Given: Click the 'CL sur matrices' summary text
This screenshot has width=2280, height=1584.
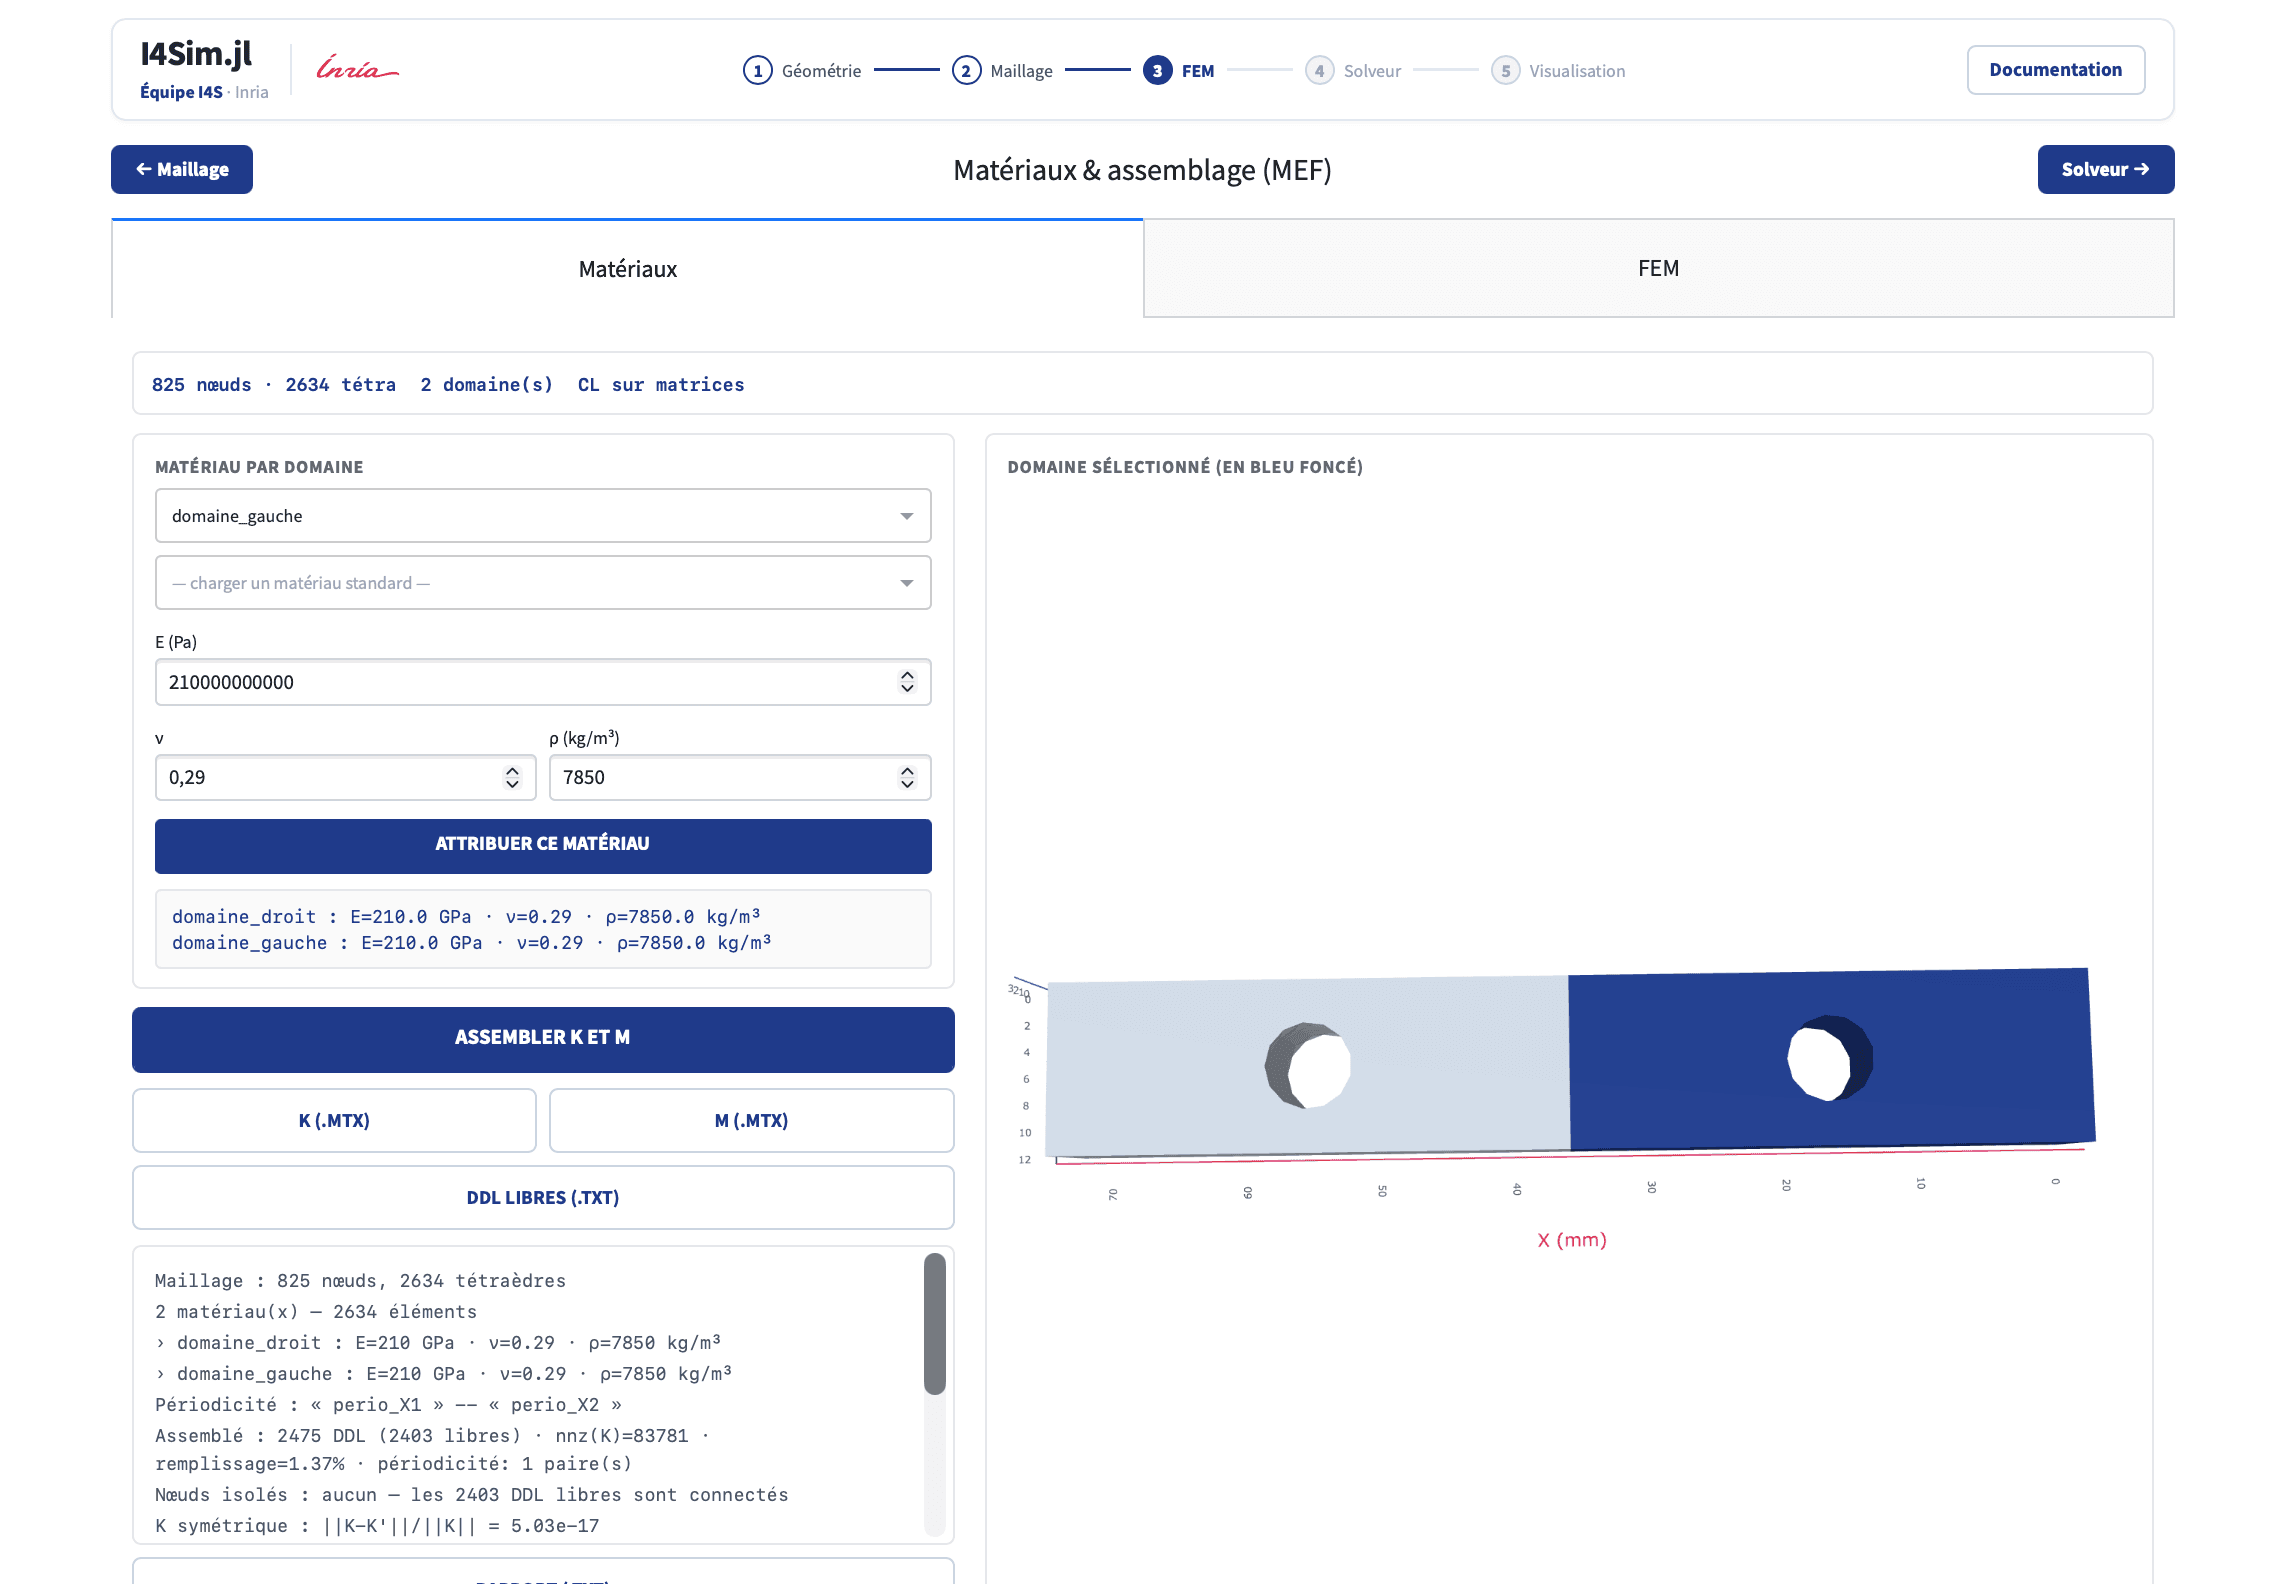Looking at the screenshot, I should 661,385.
